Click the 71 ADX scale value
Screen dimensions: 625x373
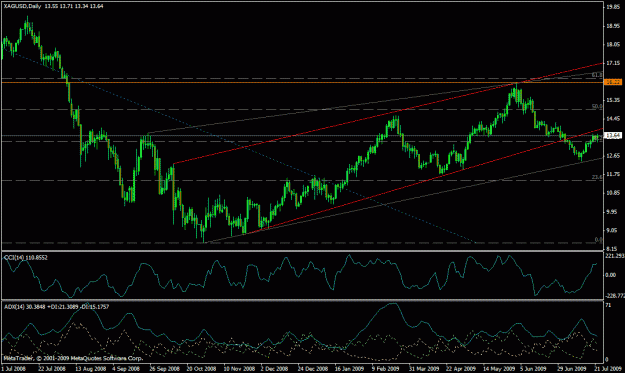608,305
